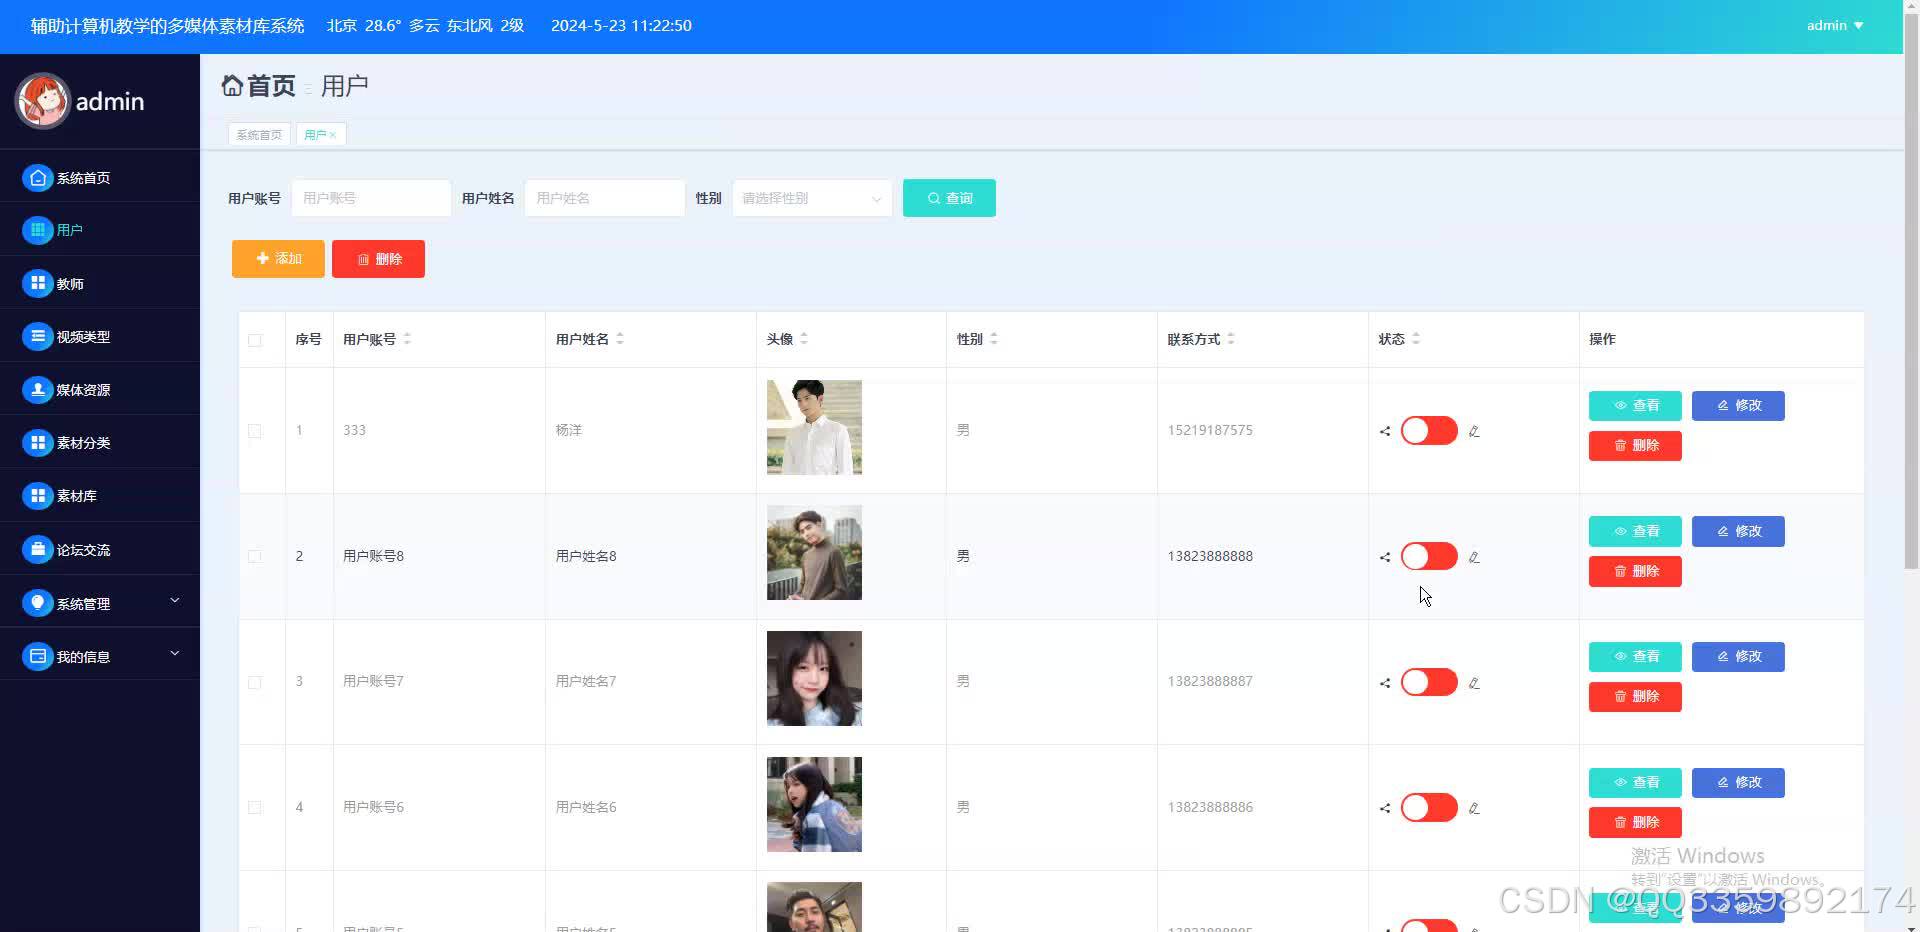Screen dimensions: 1920x932
Task: Click the 系统首页 sidebar icon
Action: click(x=37, y=178)
